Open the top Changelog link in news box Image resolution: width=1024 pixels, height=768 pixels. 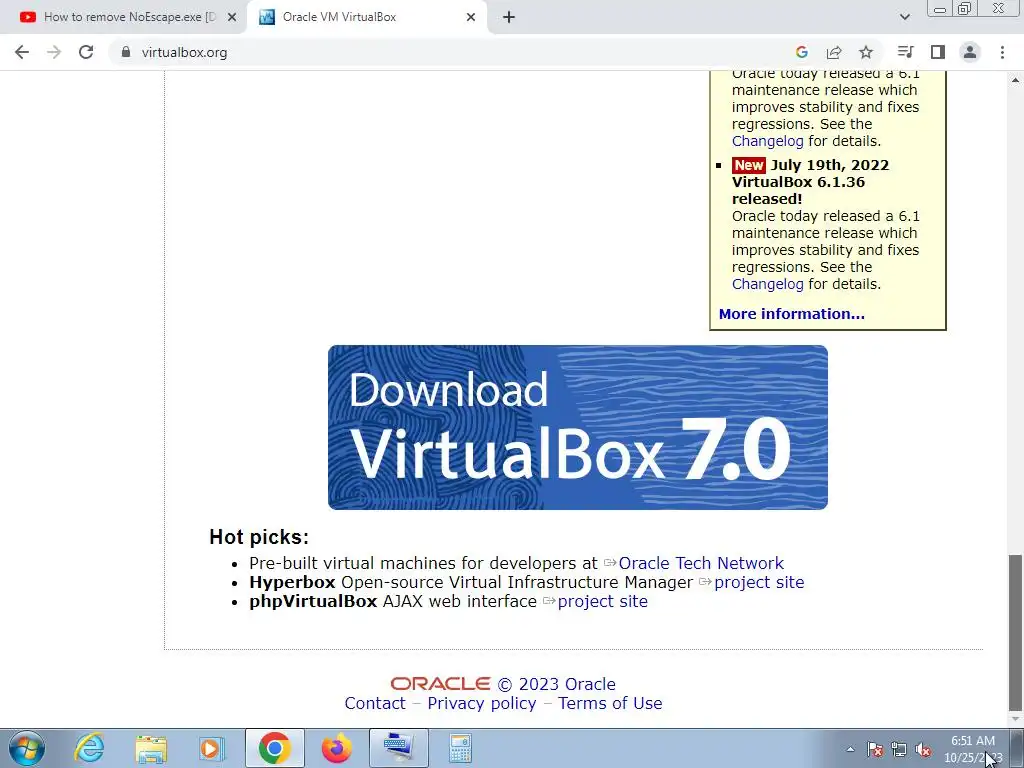(x=767, y=141)
